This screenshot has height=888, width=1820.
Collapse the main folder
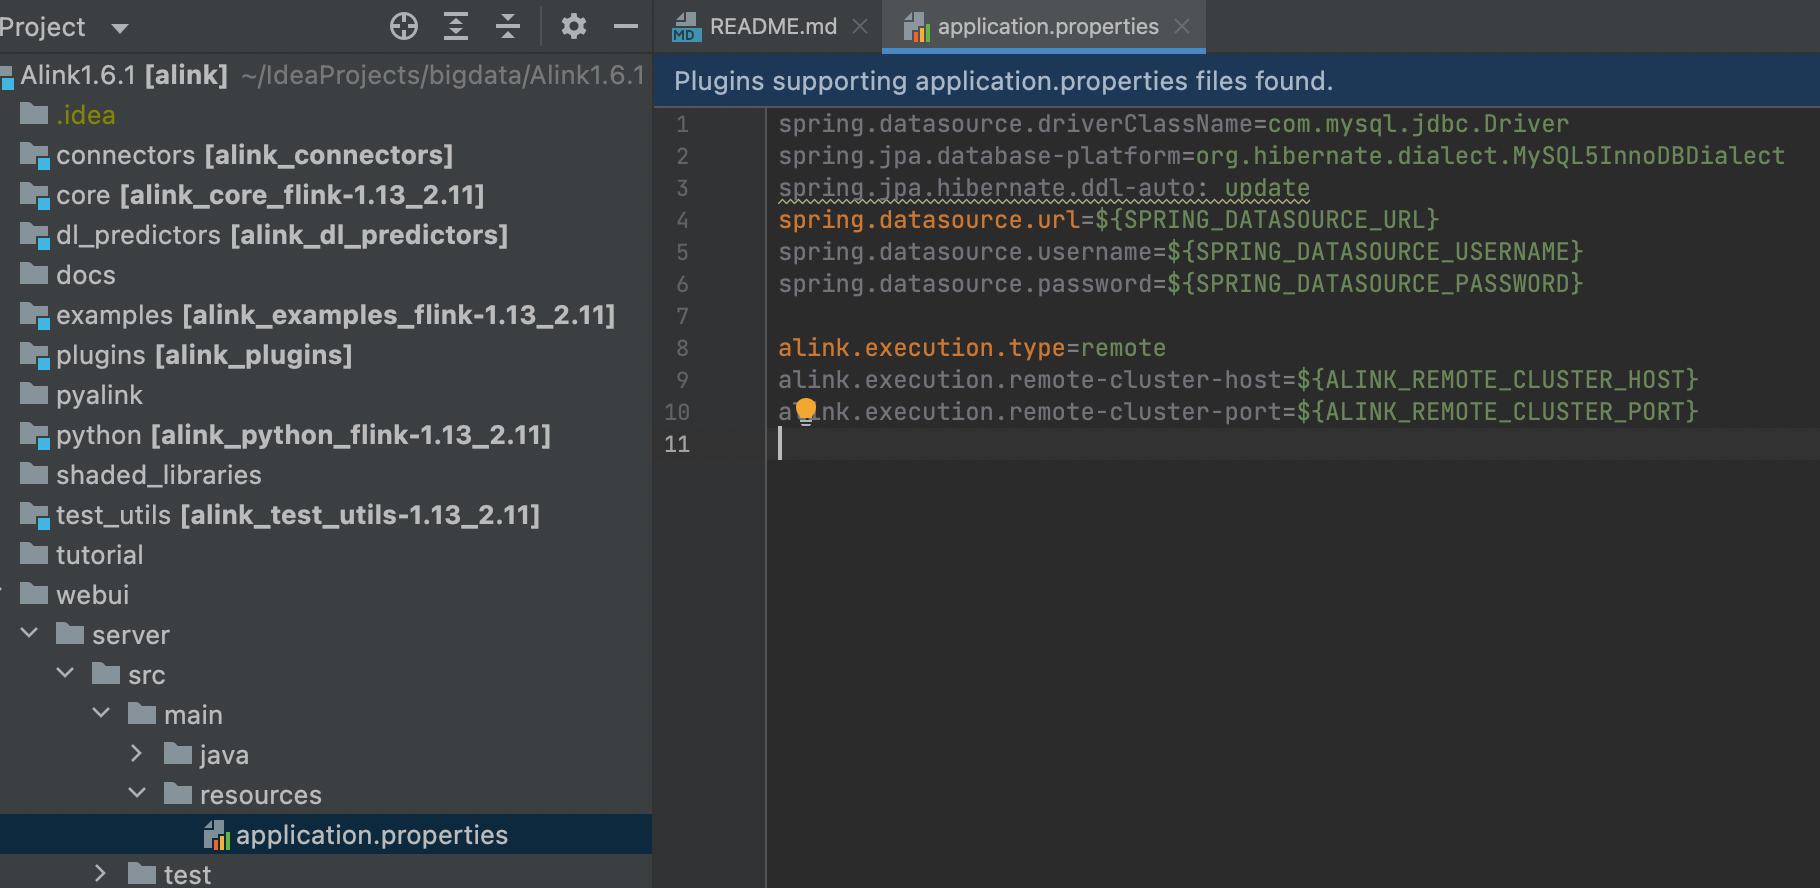(102, 713)
